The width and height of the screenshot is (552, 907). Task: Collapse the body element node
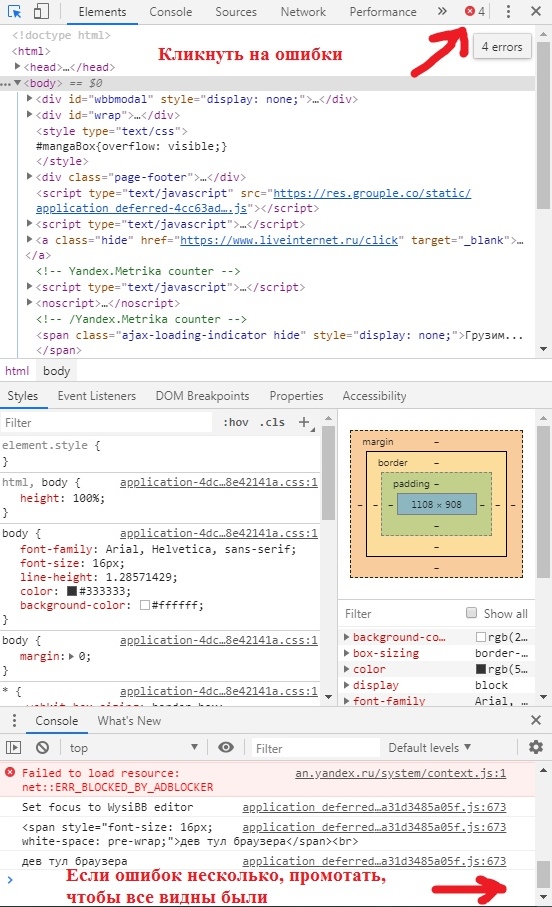(18, 83)
